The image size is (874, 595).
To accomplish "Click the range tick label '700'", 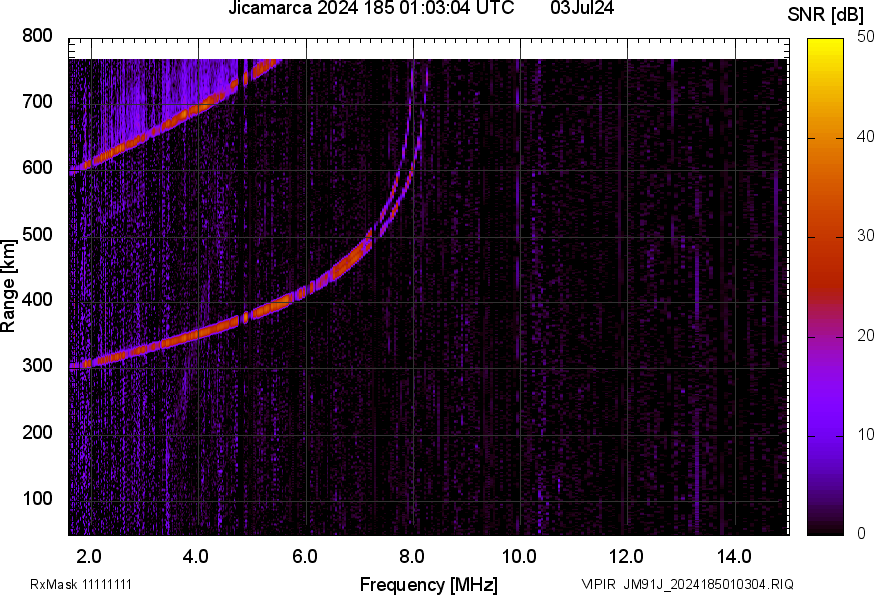I will pos(37,102).
